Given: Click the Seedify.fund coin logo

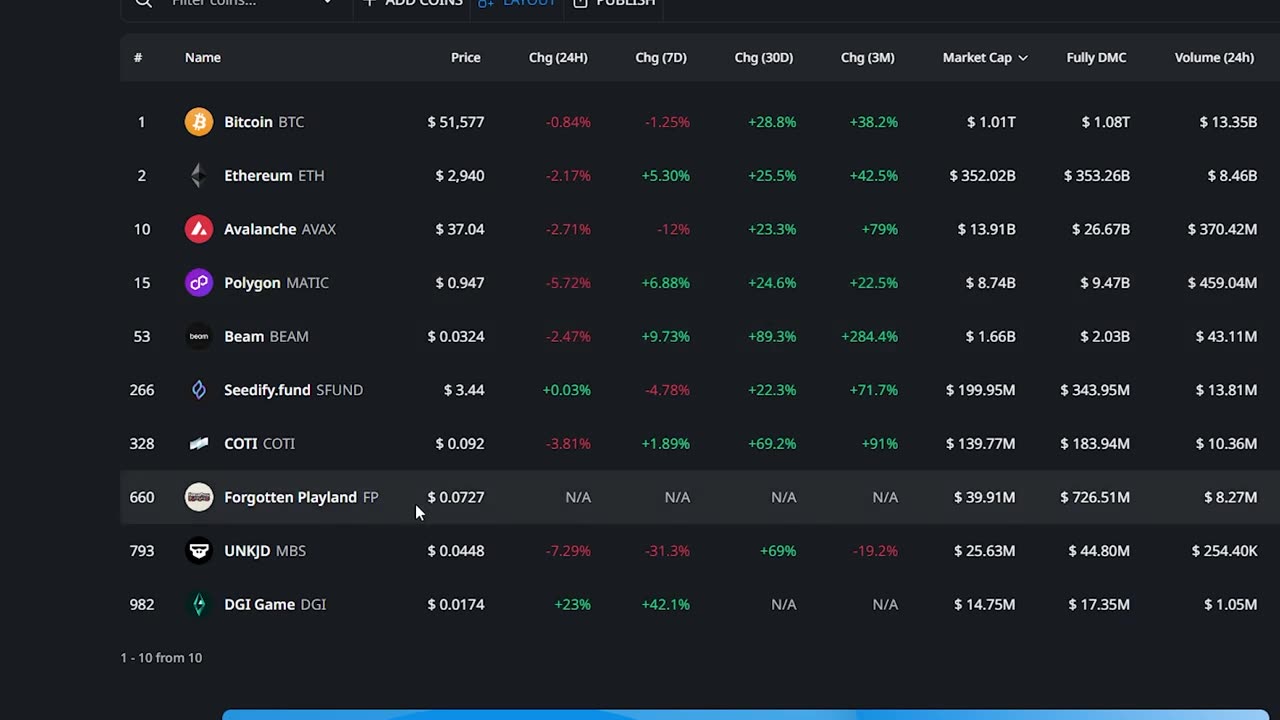Looking at the screenshot, I should [199, 390].
